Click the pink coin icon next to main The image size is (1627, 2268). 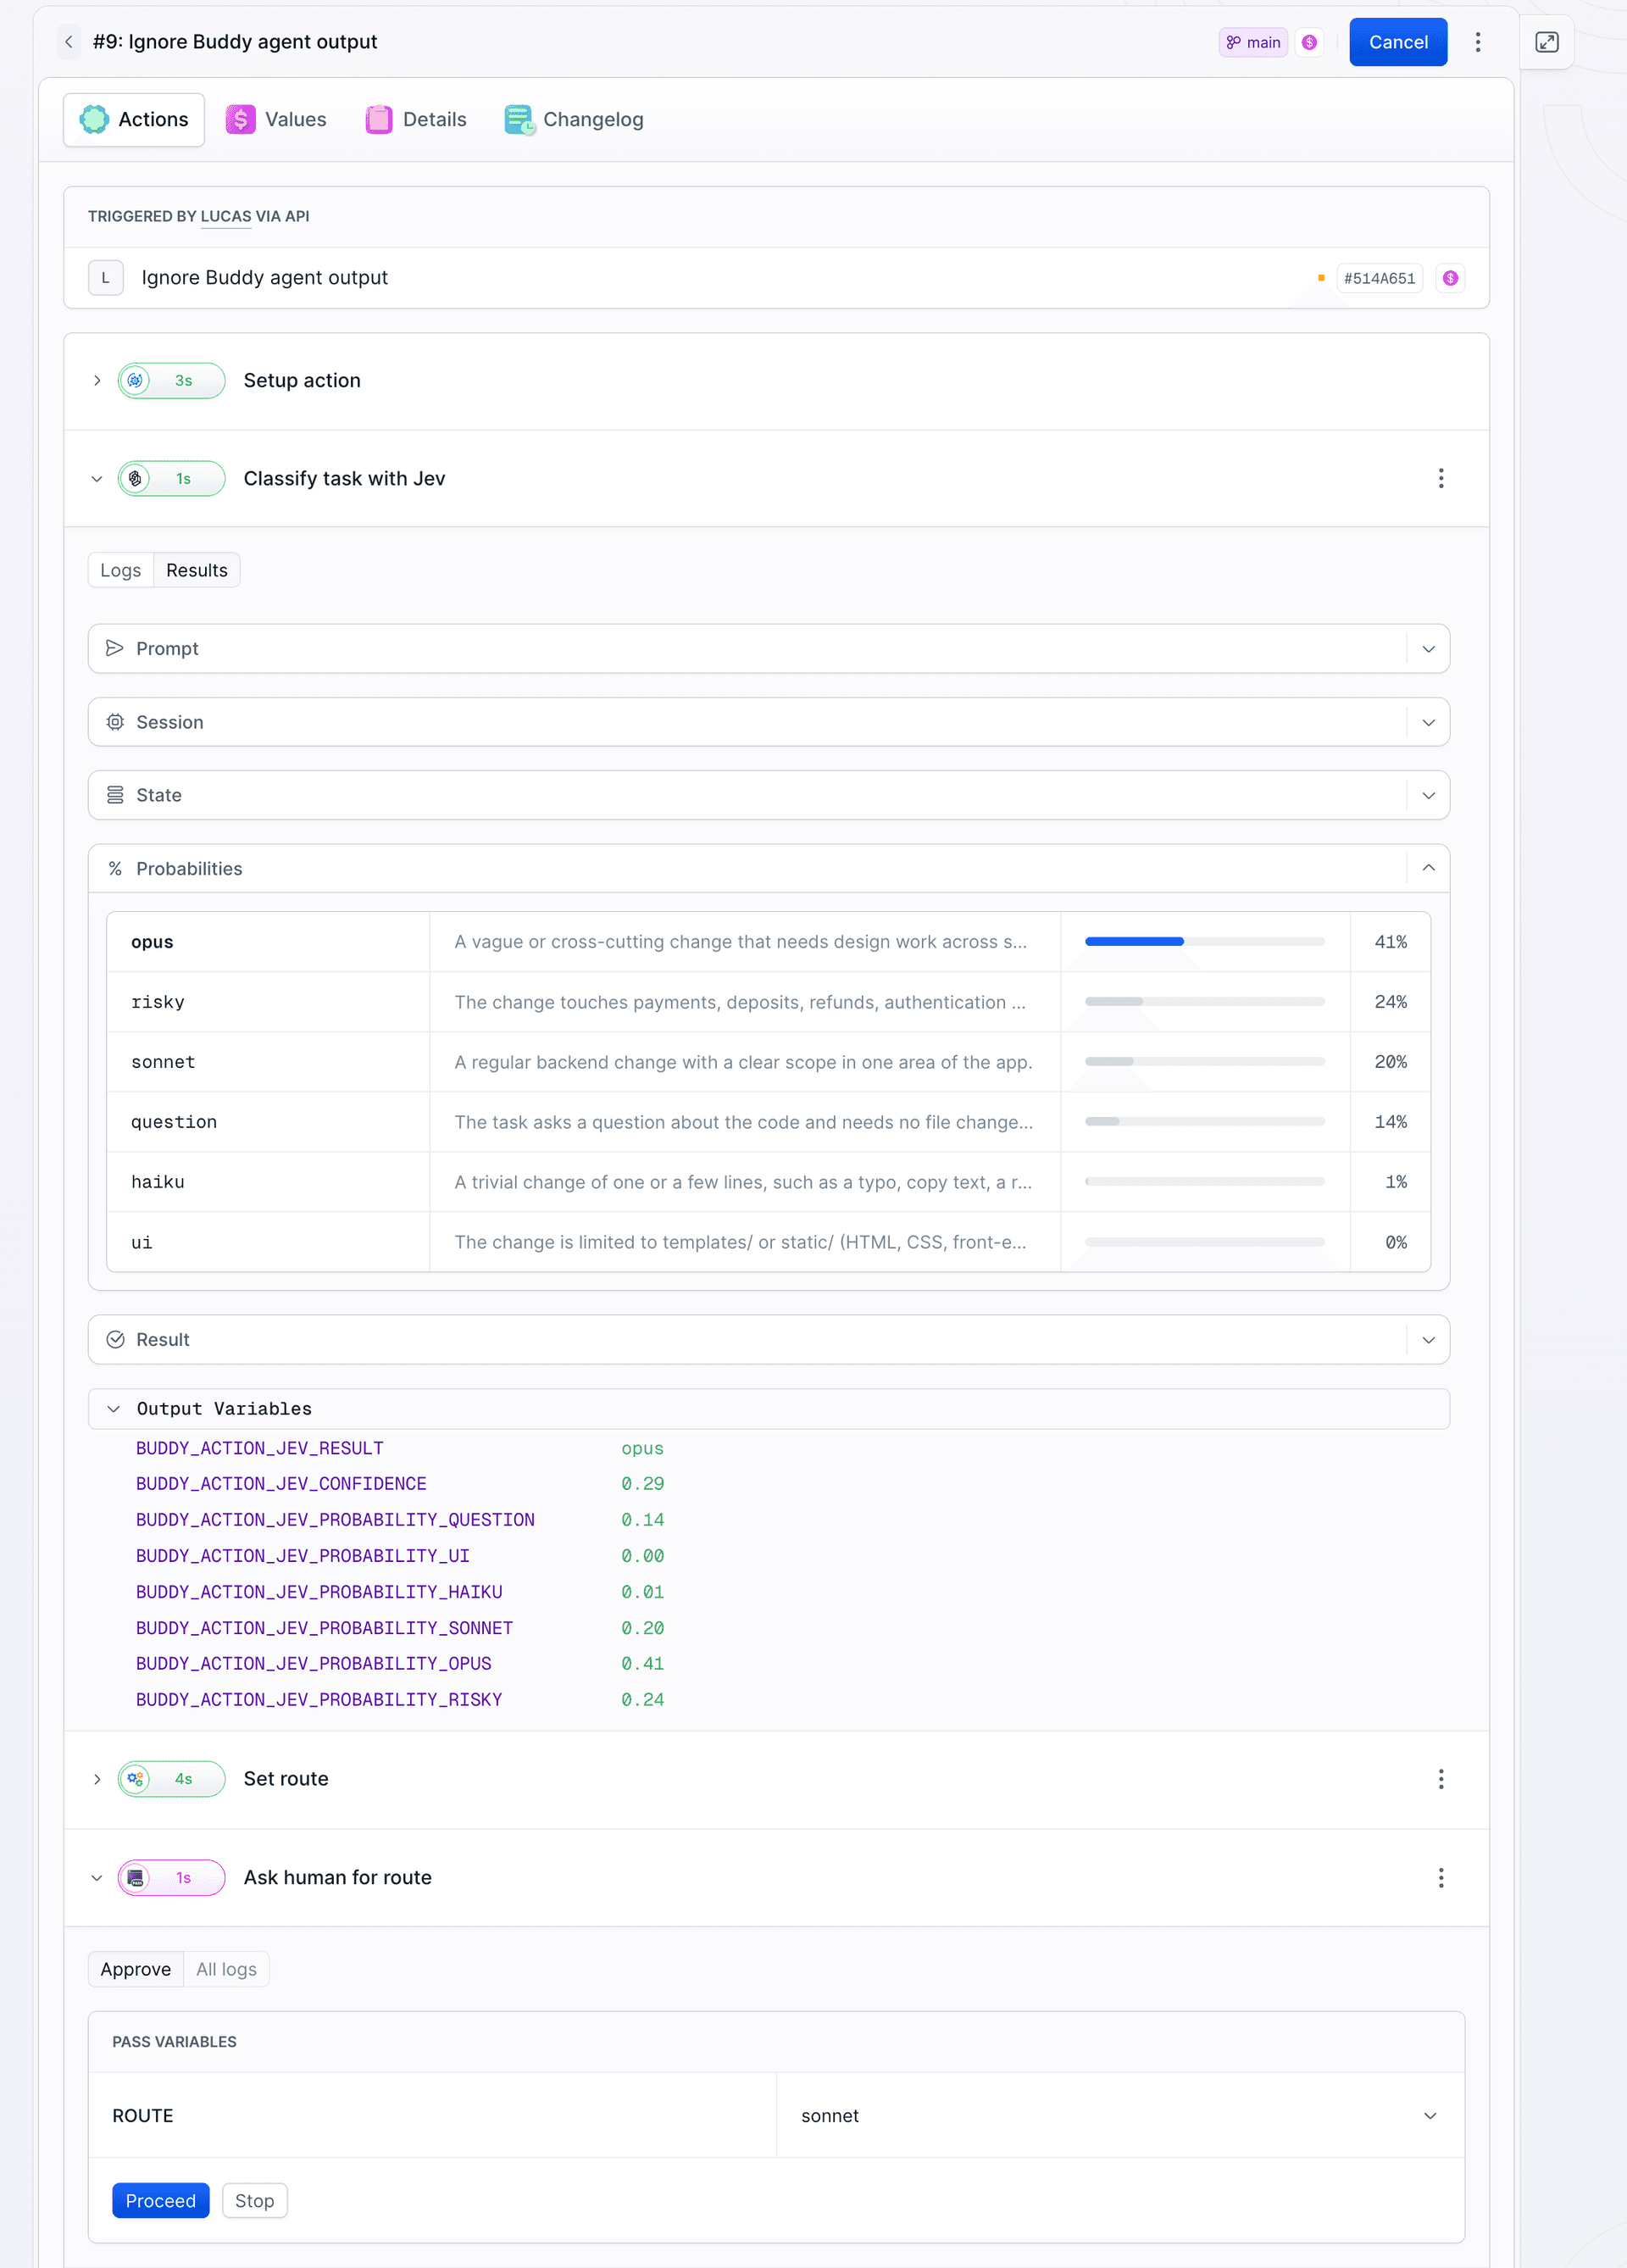coord(1309,42)
